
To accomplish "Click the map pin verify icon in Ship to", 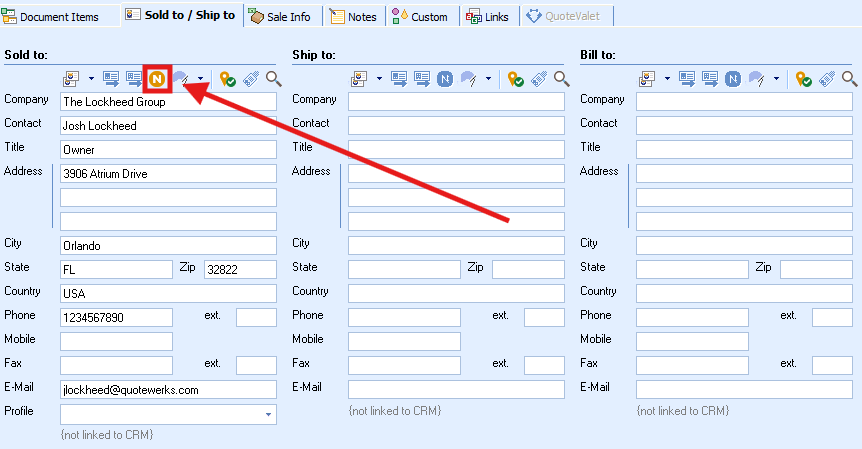I will click(x=516, y=79).
